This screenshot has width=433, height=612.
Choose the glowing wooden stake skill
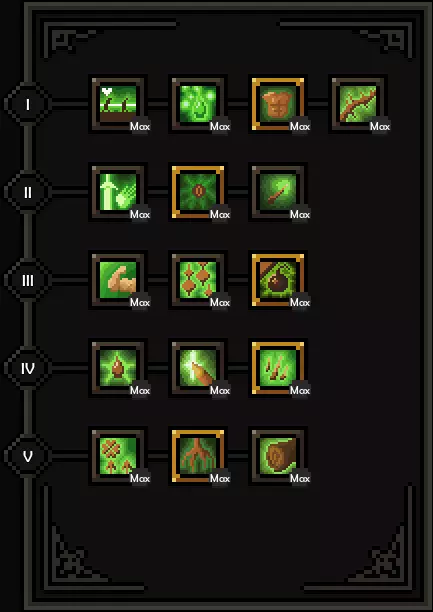pyautogui.click(x=198, y=368)
